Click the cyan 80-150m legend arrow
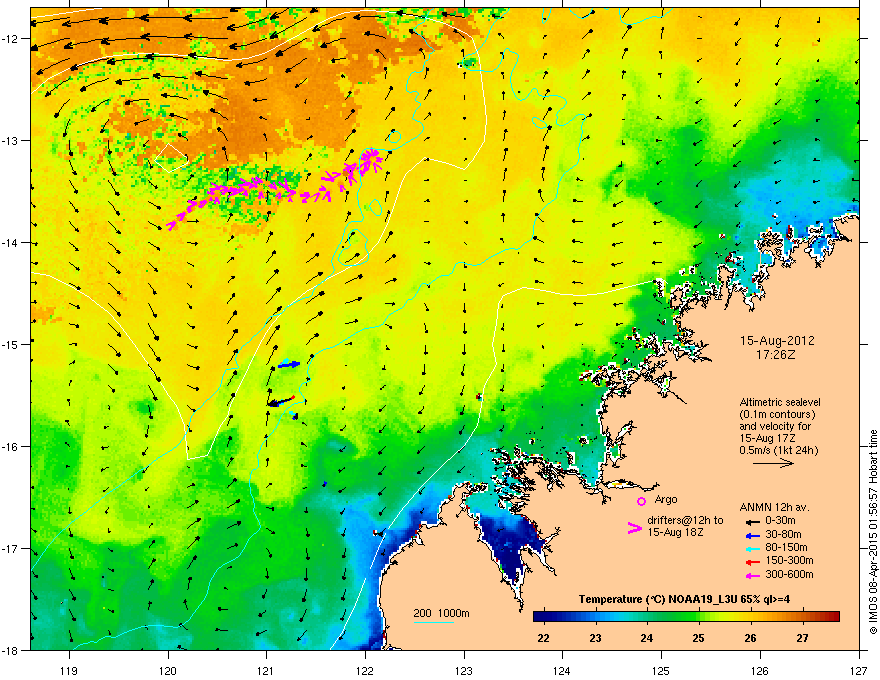This screenshot has width=880, height=680. (752, 548)
